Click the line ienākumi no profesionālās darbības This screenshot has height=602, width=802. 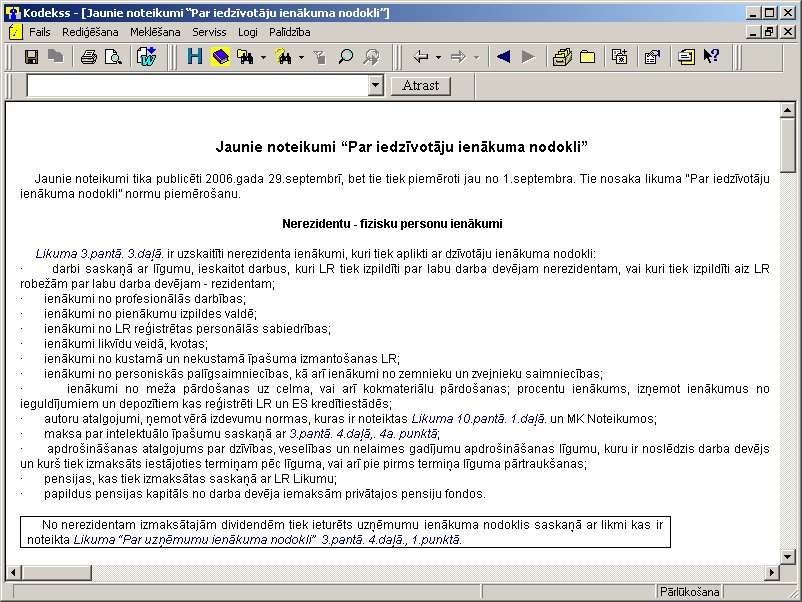(x=145, y=299)
